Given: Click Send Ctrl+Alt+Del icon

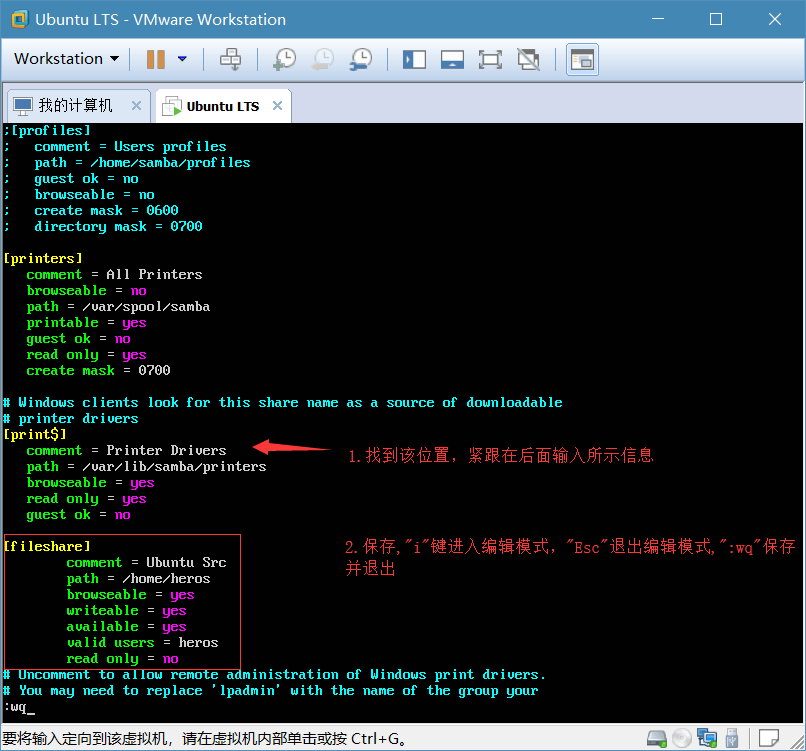Looking at the screenshot, I should (x=231, y=59).
